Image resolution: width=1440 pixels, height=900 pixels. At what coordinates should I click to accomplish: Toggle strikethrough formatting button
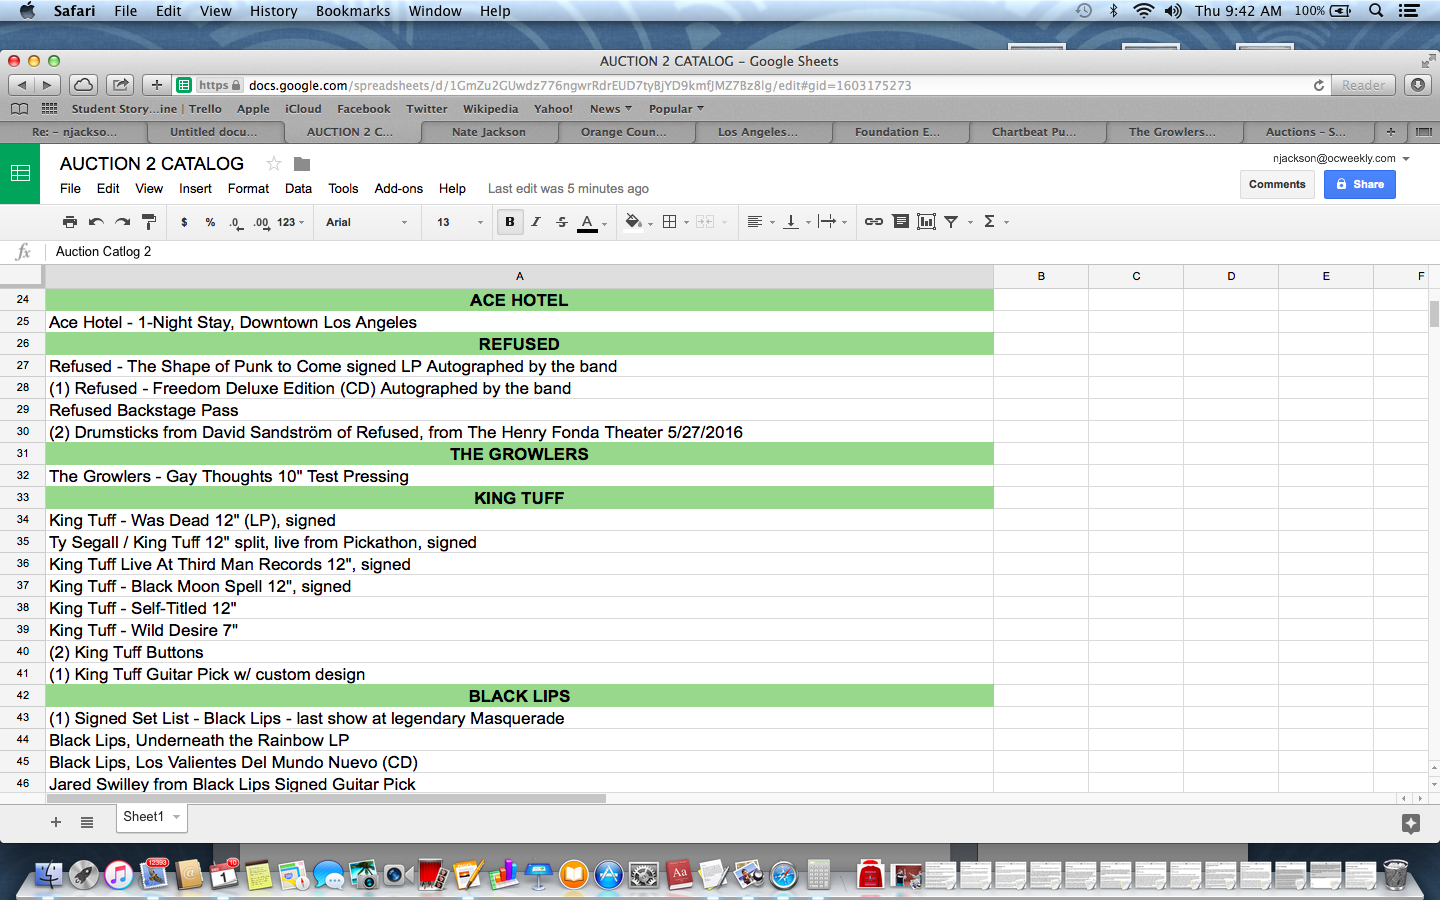(561, 222)
